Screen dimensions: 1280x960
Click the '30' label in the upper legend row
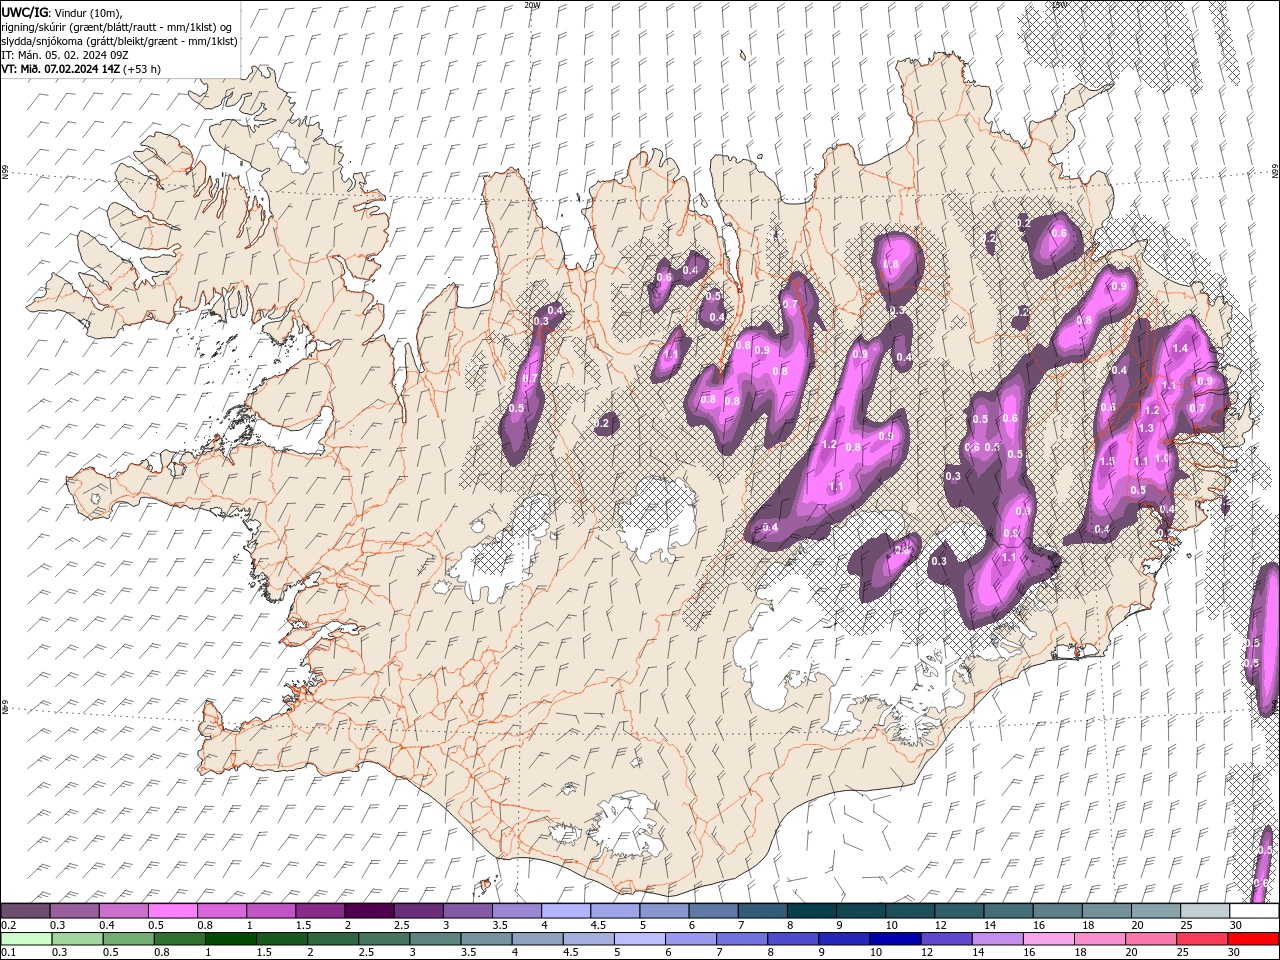(x=1236, y=925)
